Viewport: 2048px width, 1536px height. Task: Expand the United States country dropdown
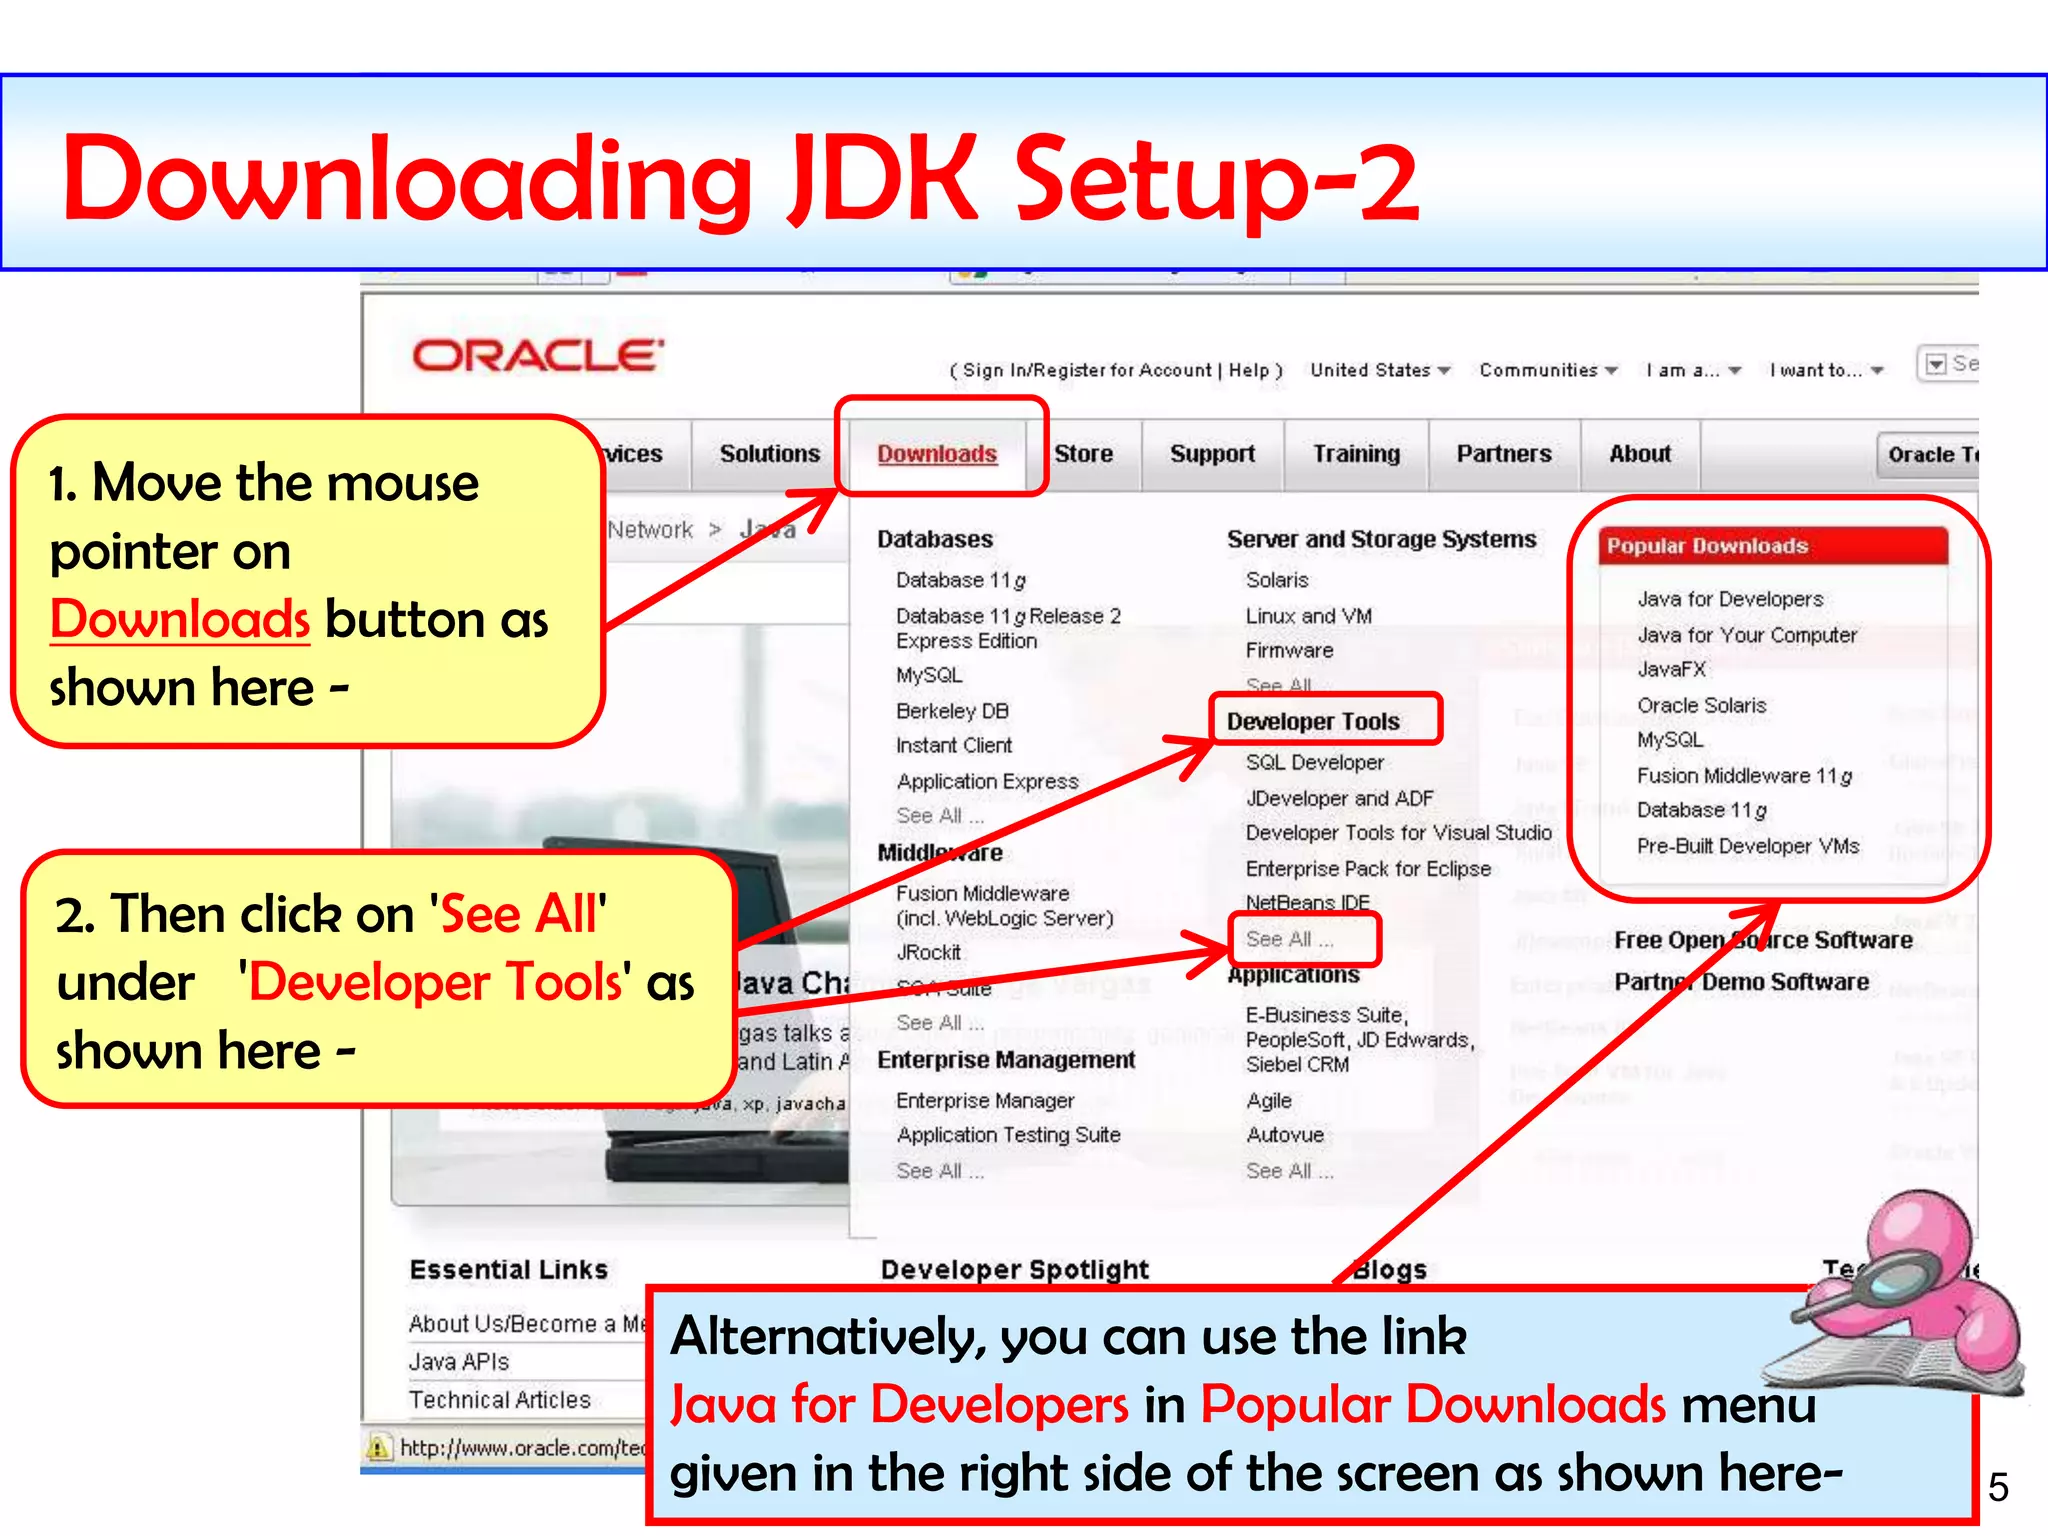click(x=1380, y=370)
